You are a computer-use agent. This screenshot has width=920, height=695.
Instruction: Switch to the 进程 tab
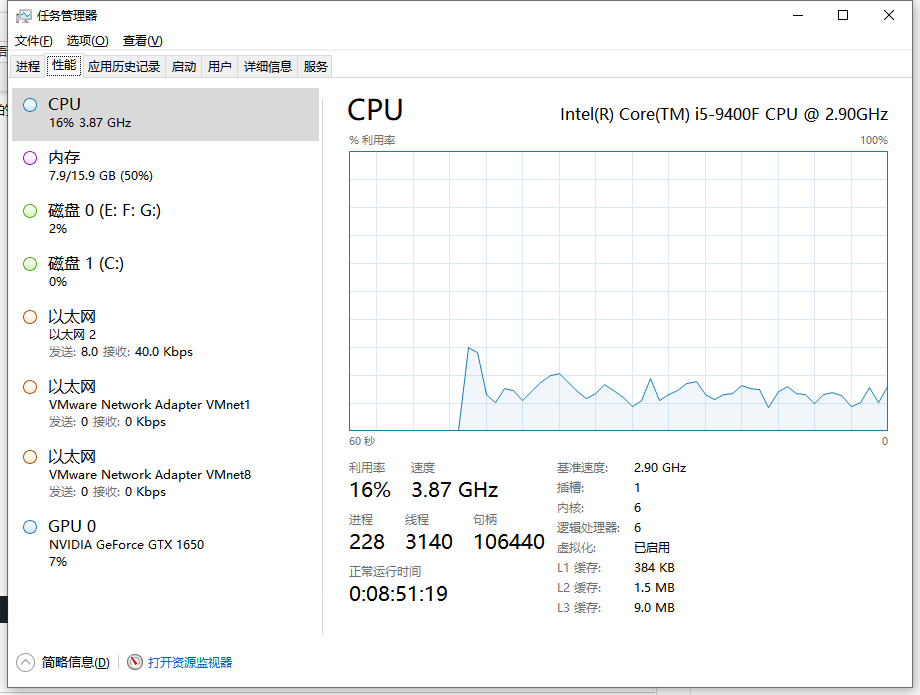click(x=28, y=67)
